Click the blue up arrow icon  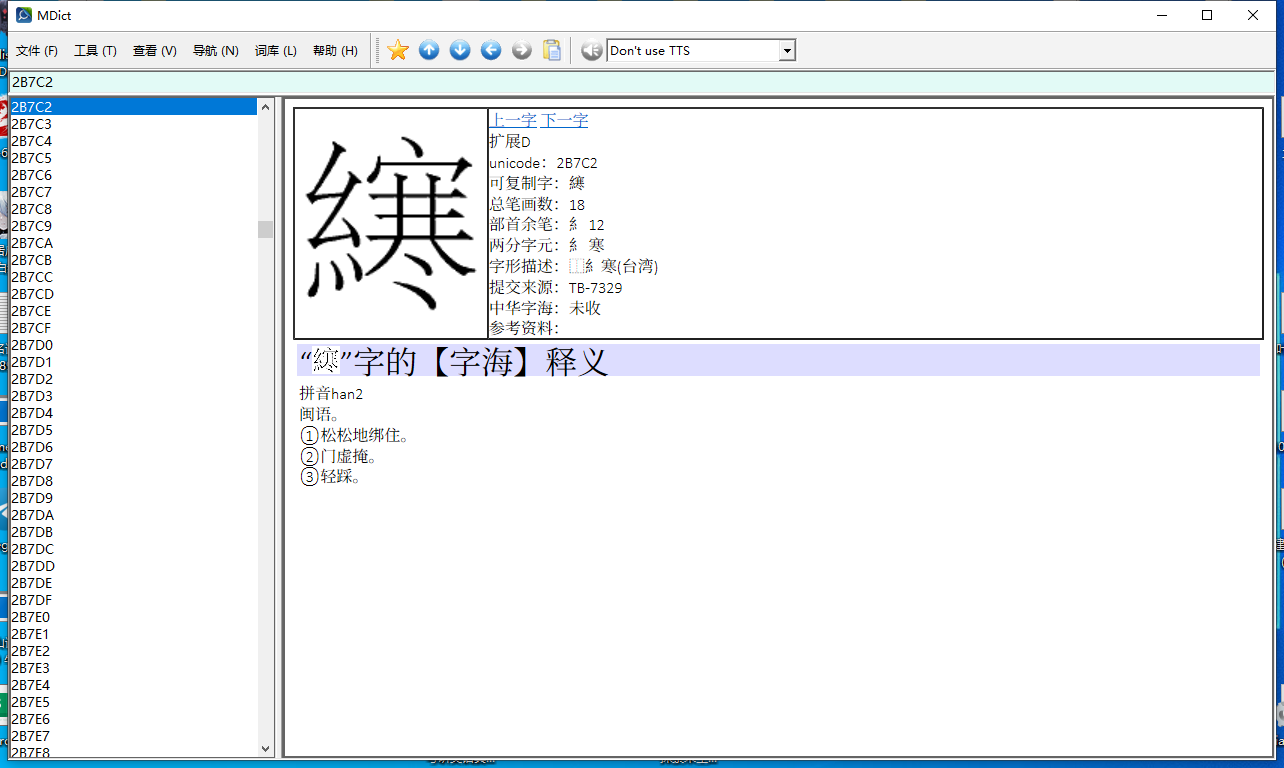click(429, 50)
